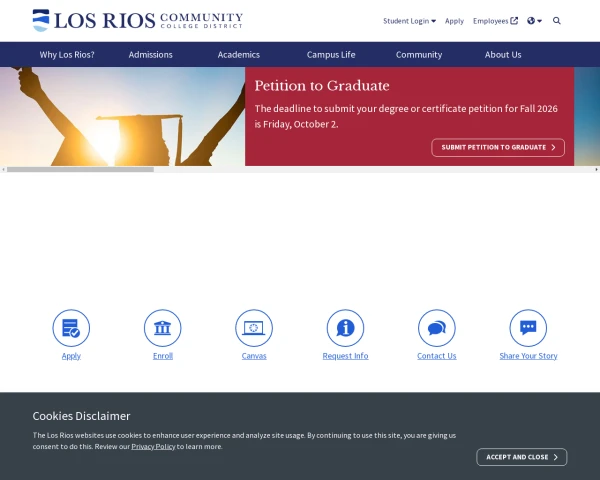The width and height of the screenshot is (600, 480).
Task: Click the horizontal scrollbar thumb under banner
Action: pyautogui.click(x=80, y=169)
